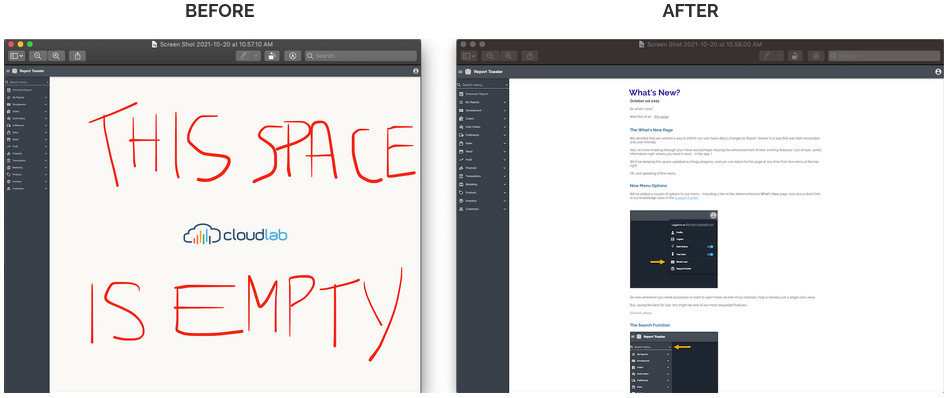Viewport: 949px width, 398px height.
Task: Select Marketing row in AFTER window sidebar
Action: [482, 184]
